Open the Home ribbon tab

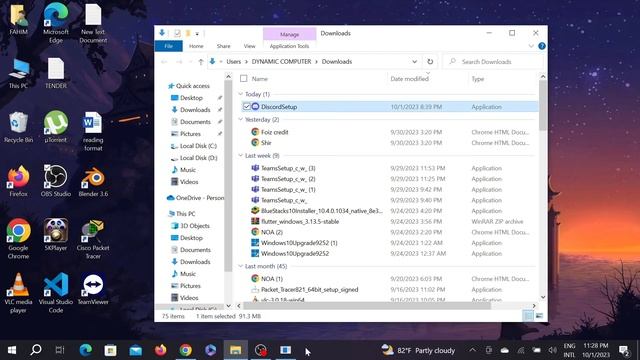(x=196, y=46)
